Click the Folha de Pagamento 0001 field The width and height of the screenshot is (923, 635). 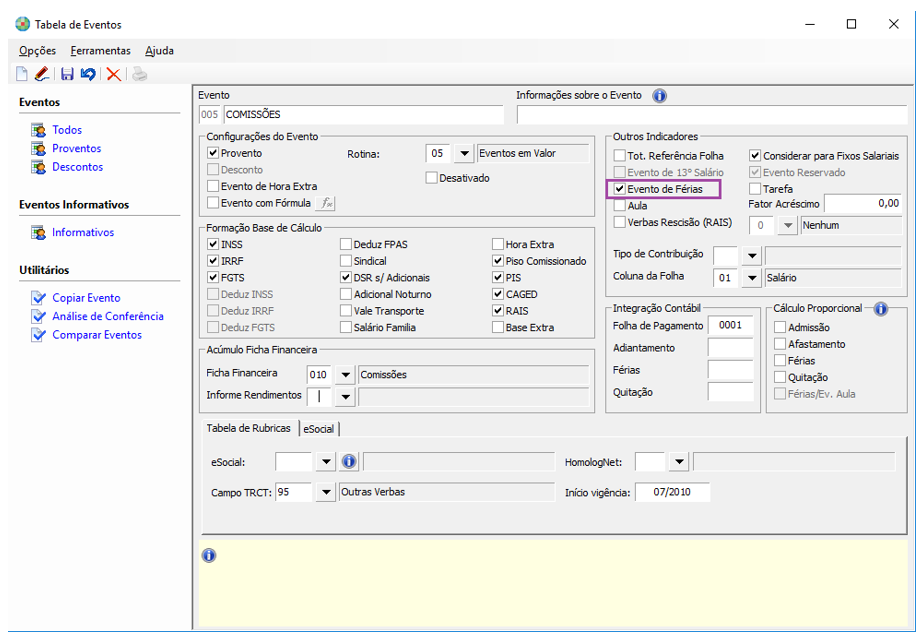(x=731, y=325)
